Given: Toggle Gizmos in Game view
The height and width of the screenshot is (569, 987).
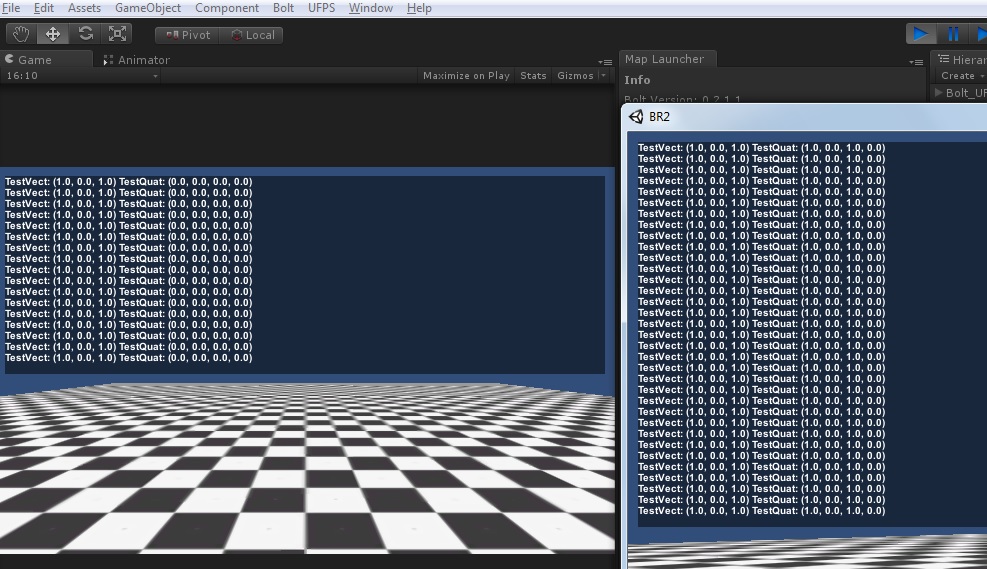Looking at the screenshot, I should point(575,76).
